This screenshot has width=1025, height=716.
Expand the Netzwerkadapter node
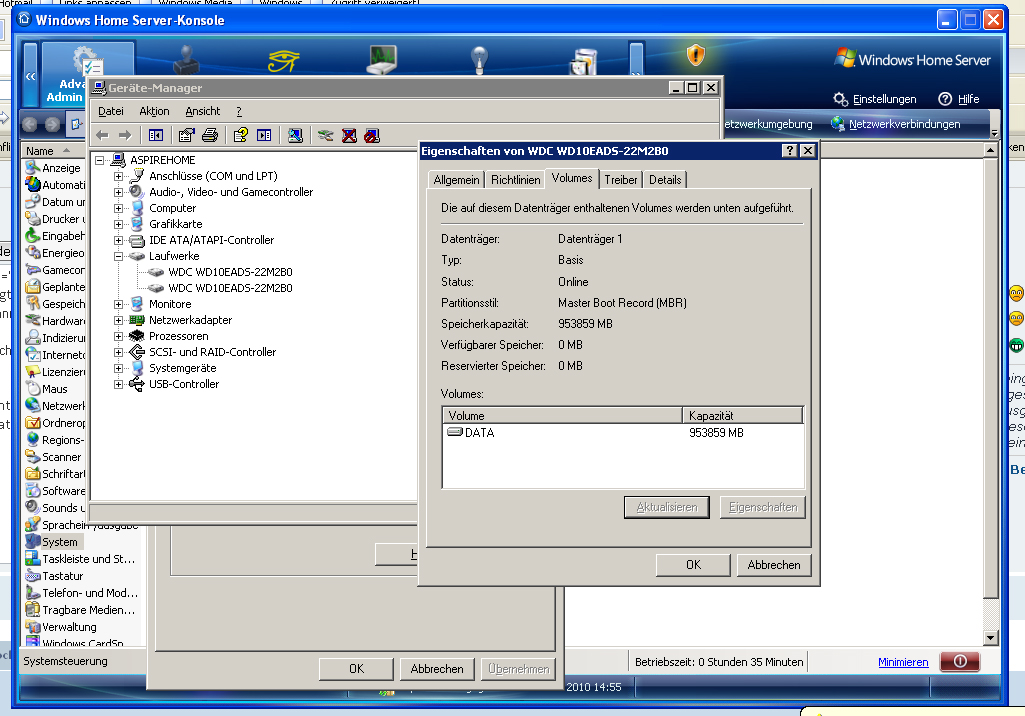[118, 320]
